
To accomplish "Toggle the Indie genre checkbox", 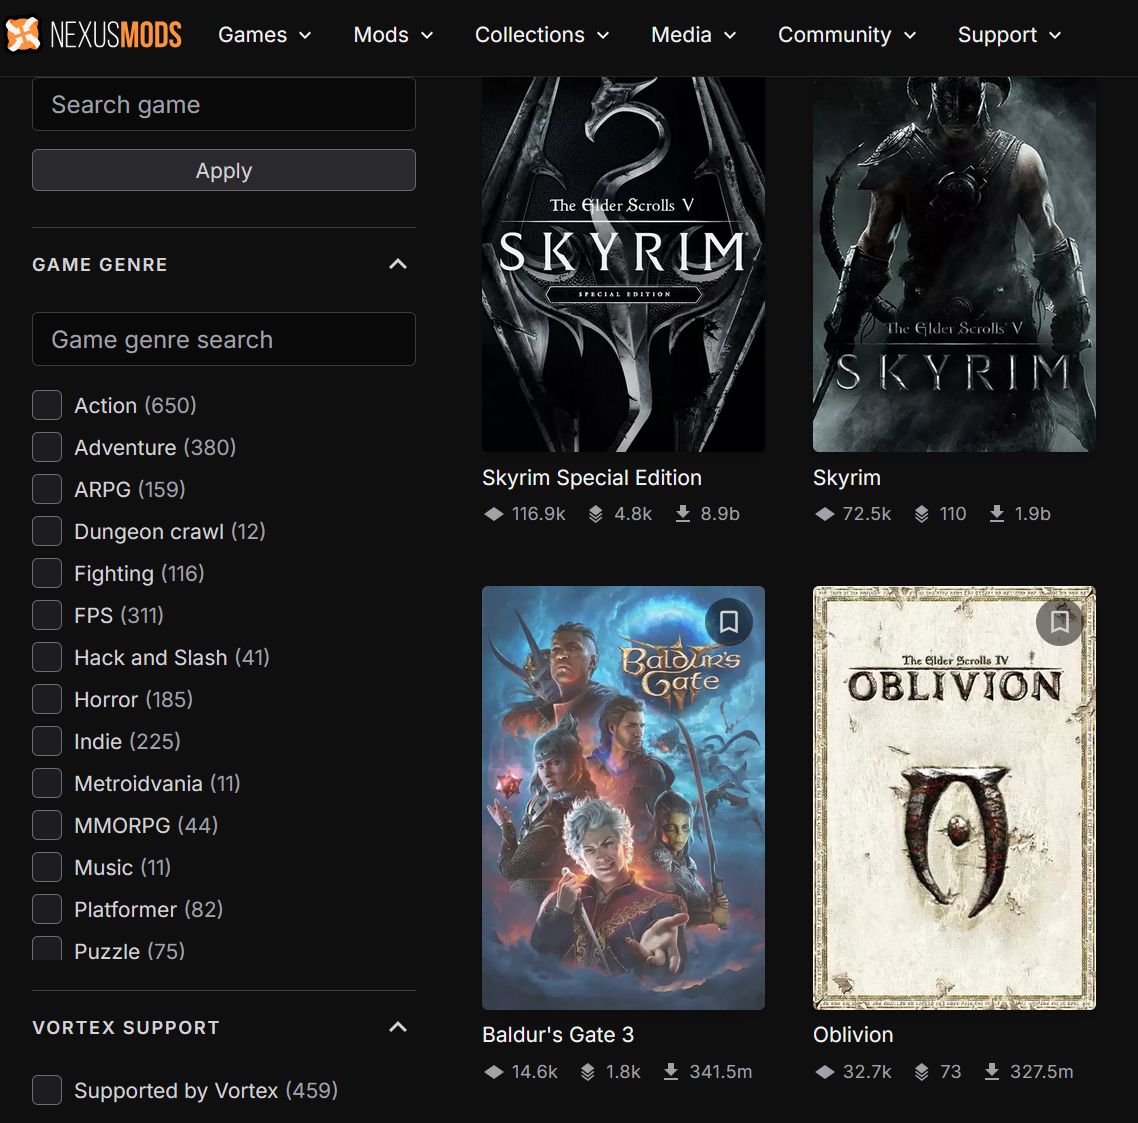I will (x=47, y=741).
